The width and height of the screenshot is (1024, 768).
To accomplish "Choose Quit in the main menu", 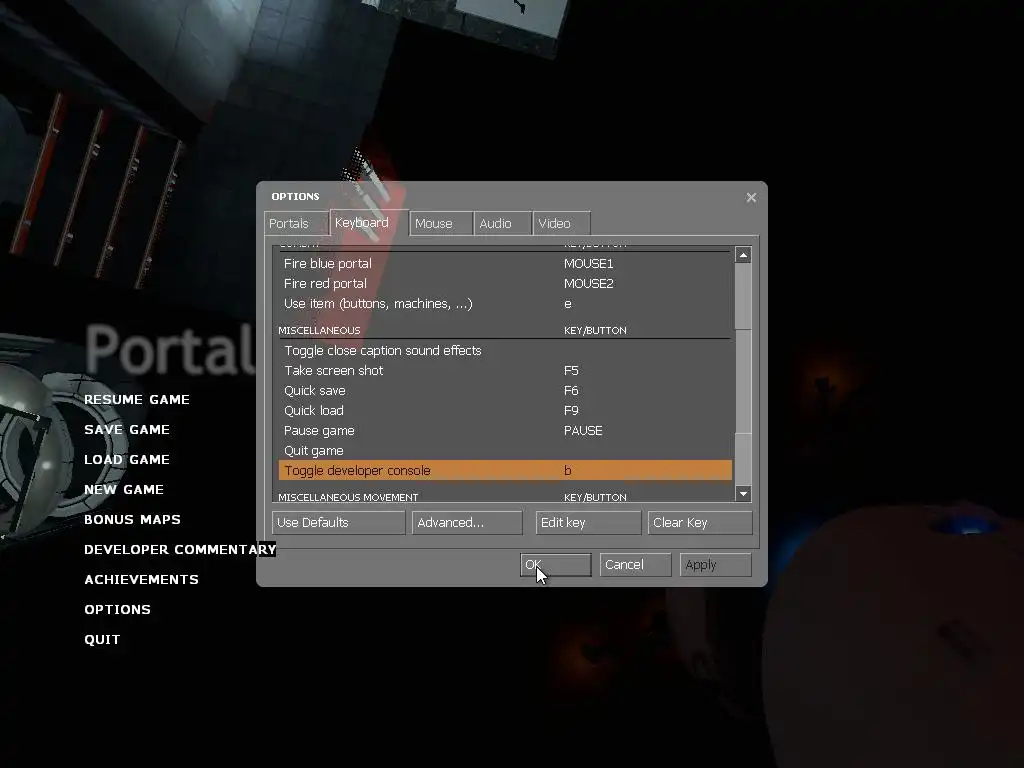I will (x=102, y=640).
